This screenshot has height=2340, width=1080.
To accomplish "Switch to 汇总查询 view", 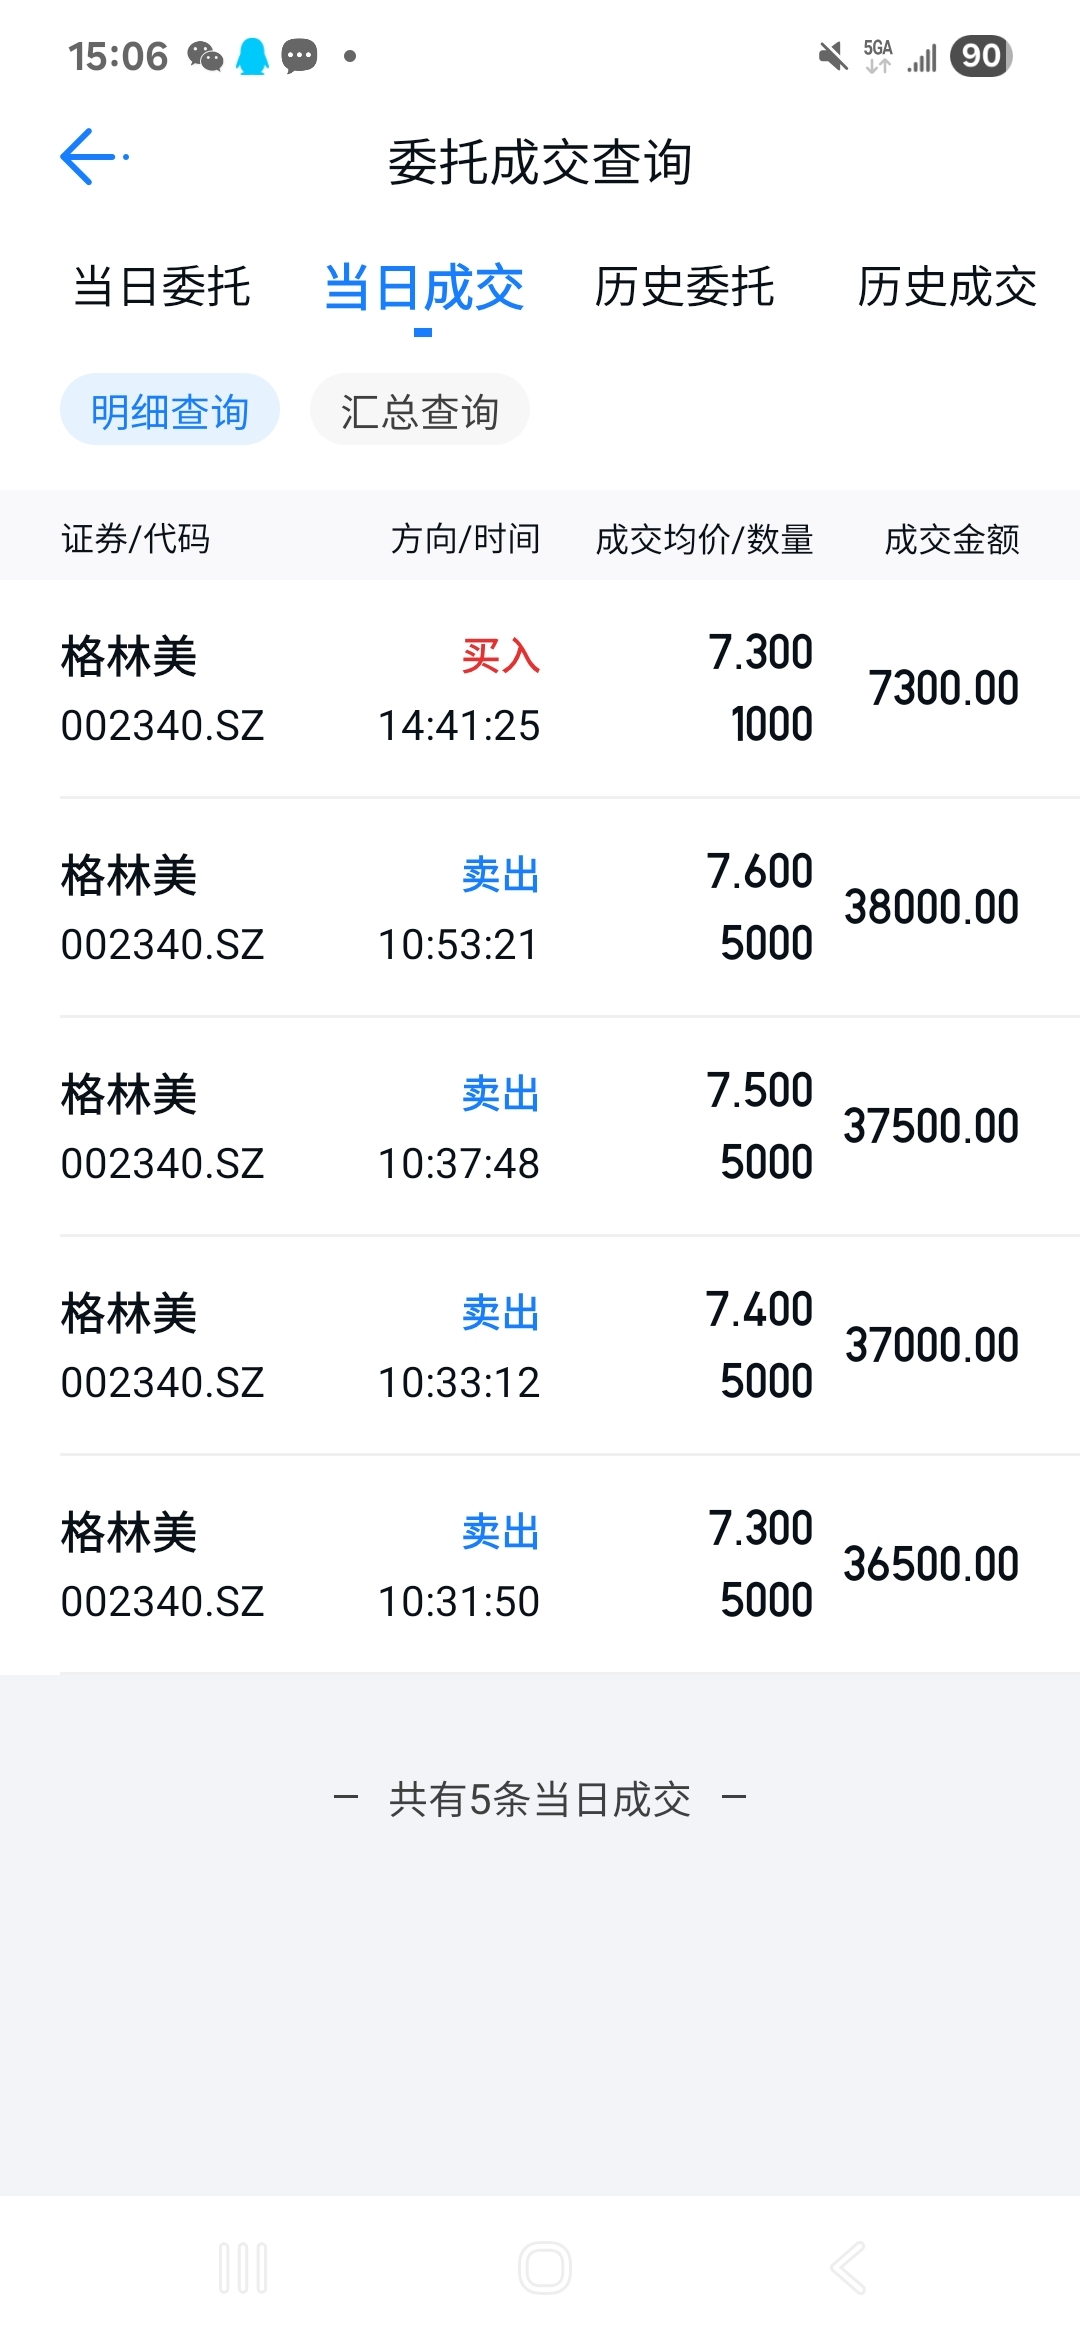I will (x=419, y=410).
